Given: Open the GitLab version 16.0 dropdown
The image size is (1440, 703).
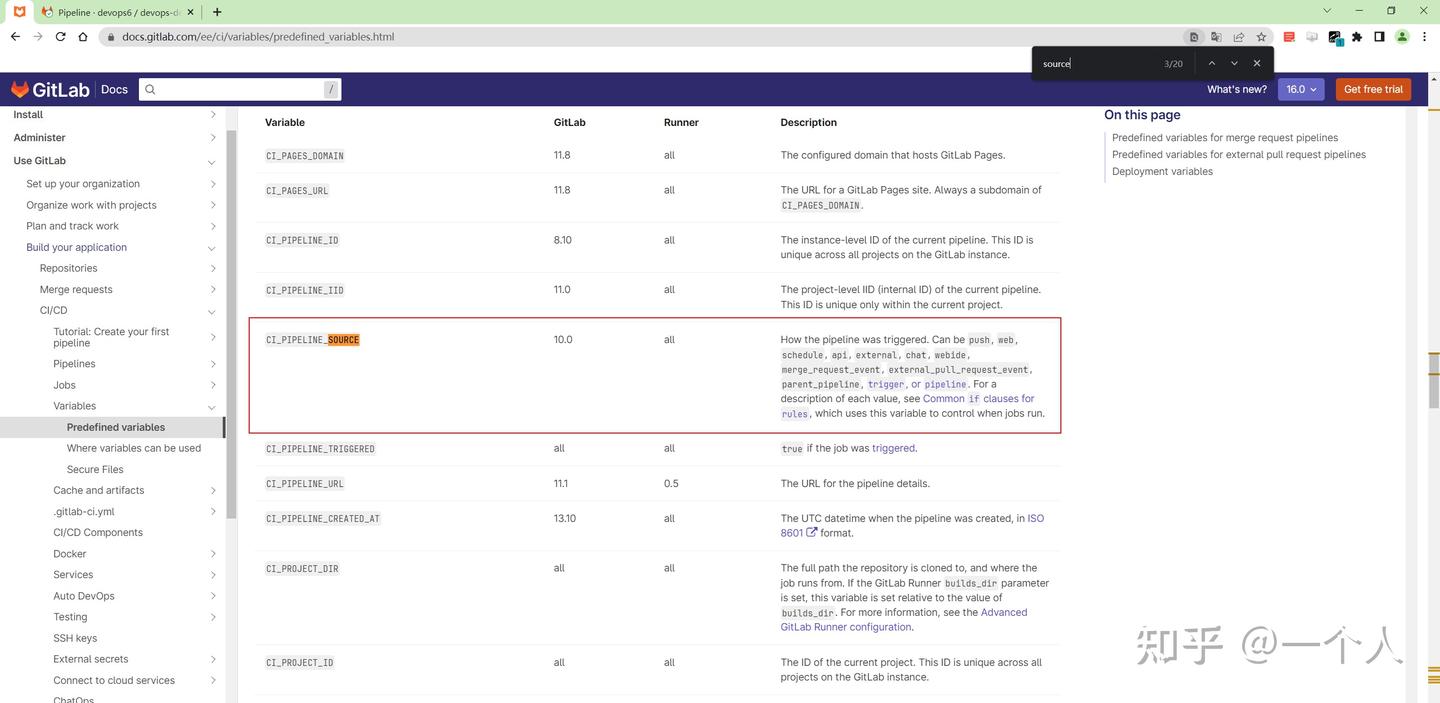Looking at the screenshot, I should point(1300,89).
